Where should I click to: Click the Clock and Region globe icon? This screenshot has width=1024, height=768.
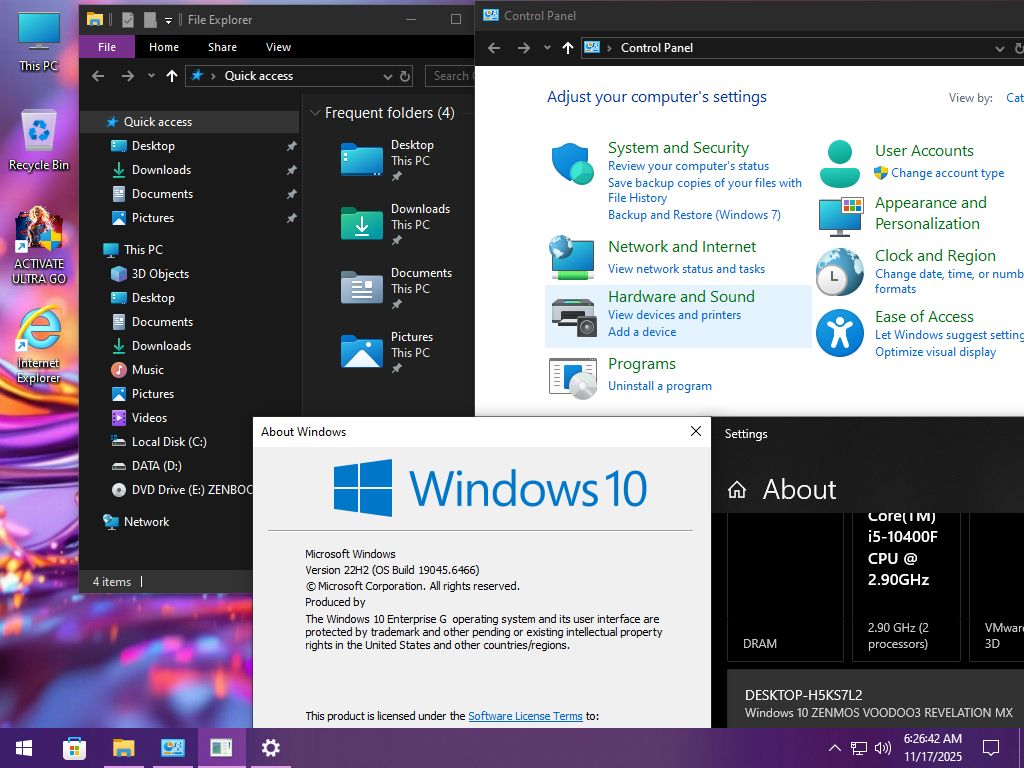840,272
